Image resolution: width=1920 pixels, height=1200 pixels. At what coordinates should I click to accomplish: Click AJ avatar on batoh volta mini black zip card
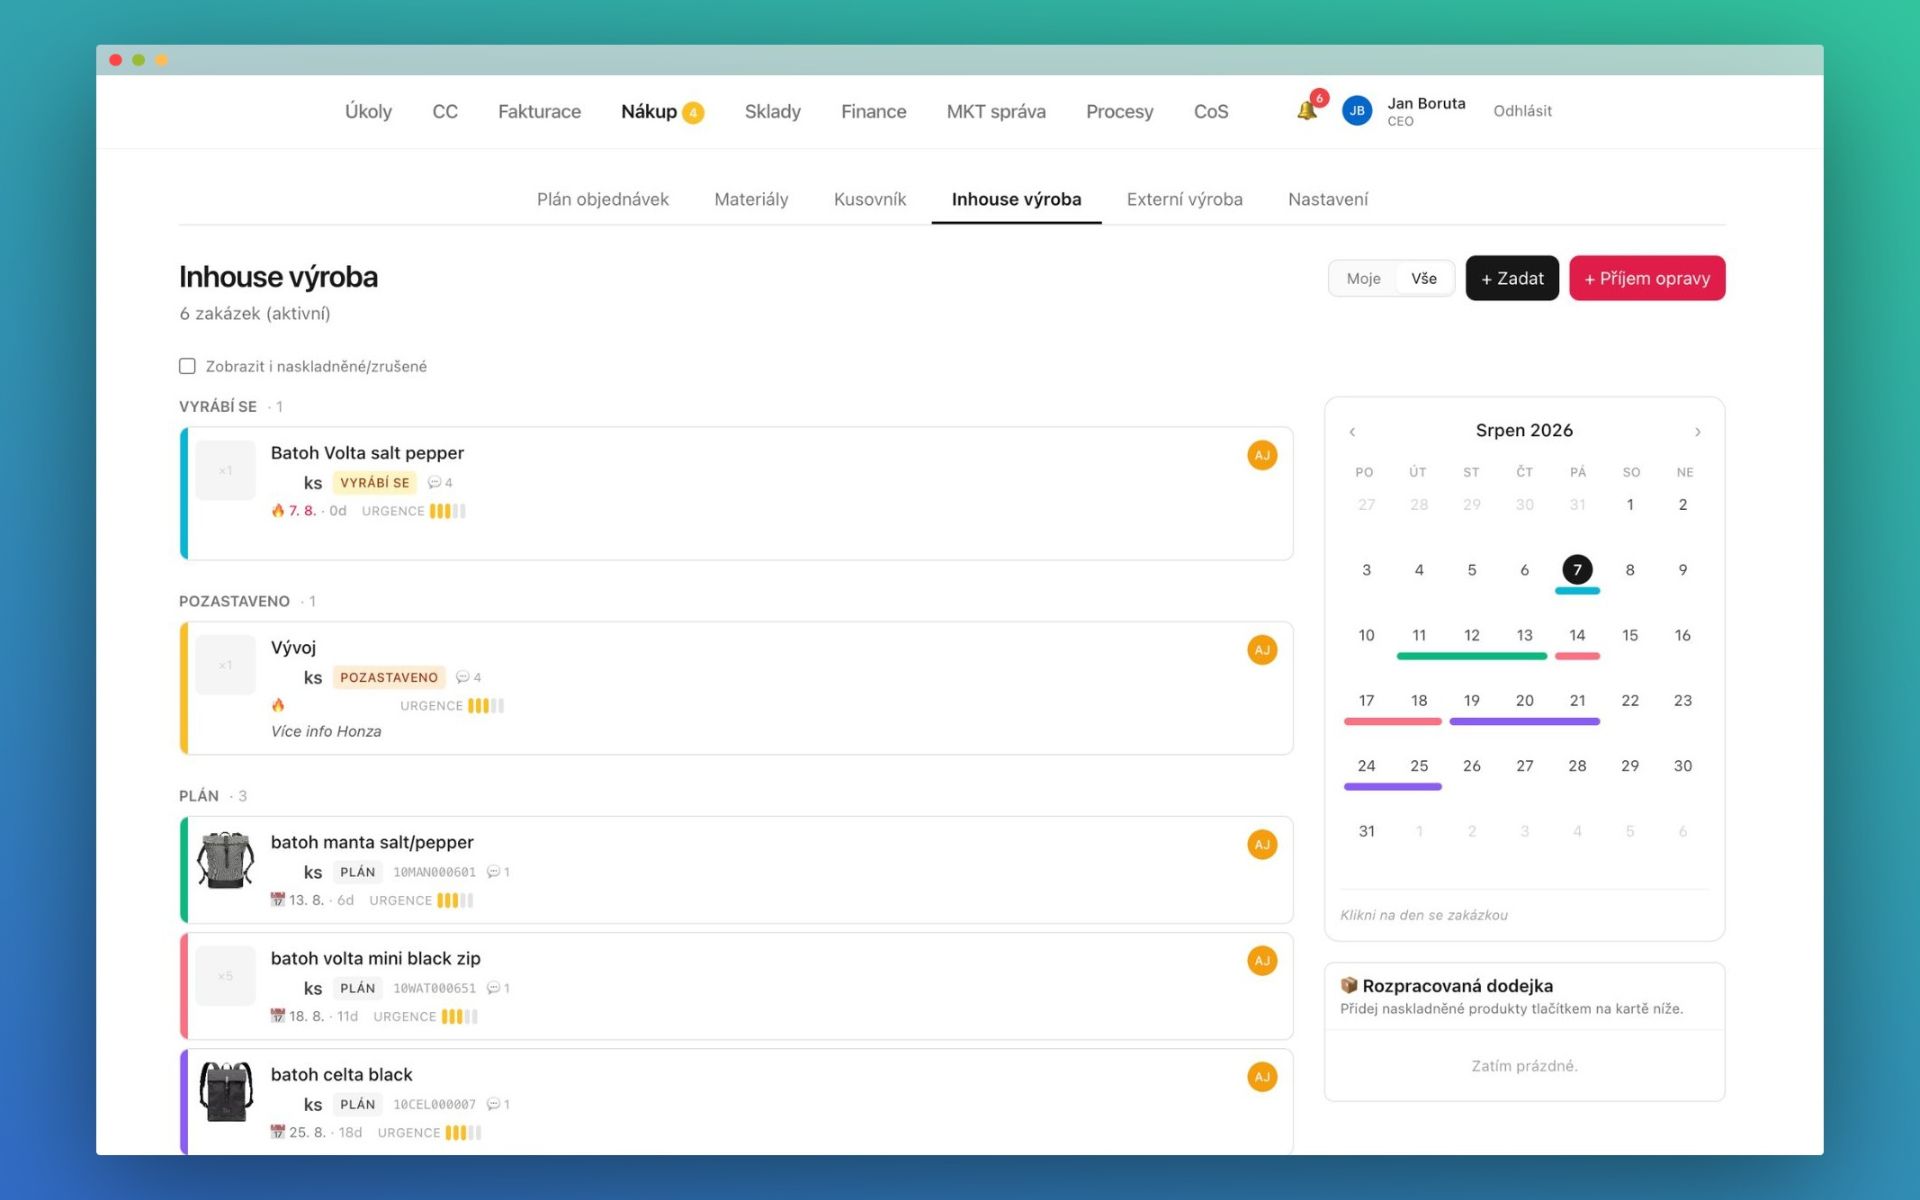(x=1262, y=961)
